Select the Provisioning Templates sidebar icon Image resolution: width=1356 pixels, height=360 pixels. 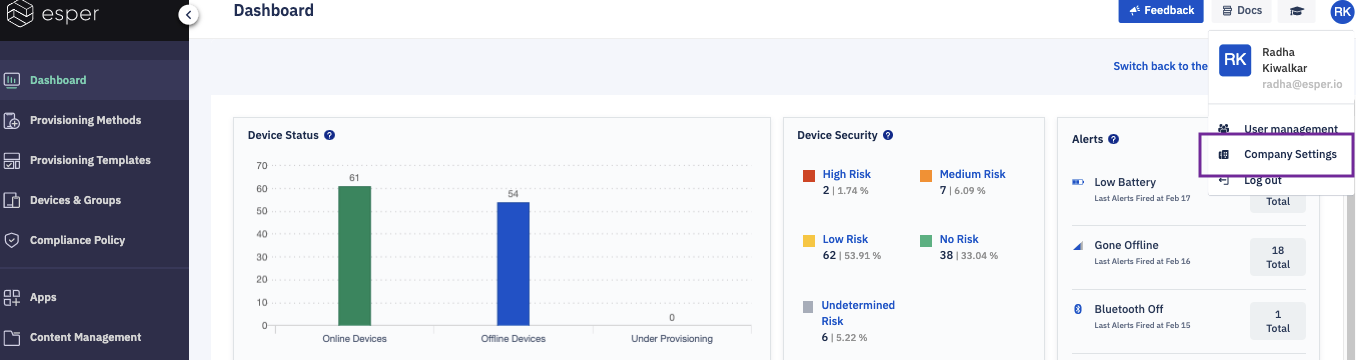click(x=12, y=161)
